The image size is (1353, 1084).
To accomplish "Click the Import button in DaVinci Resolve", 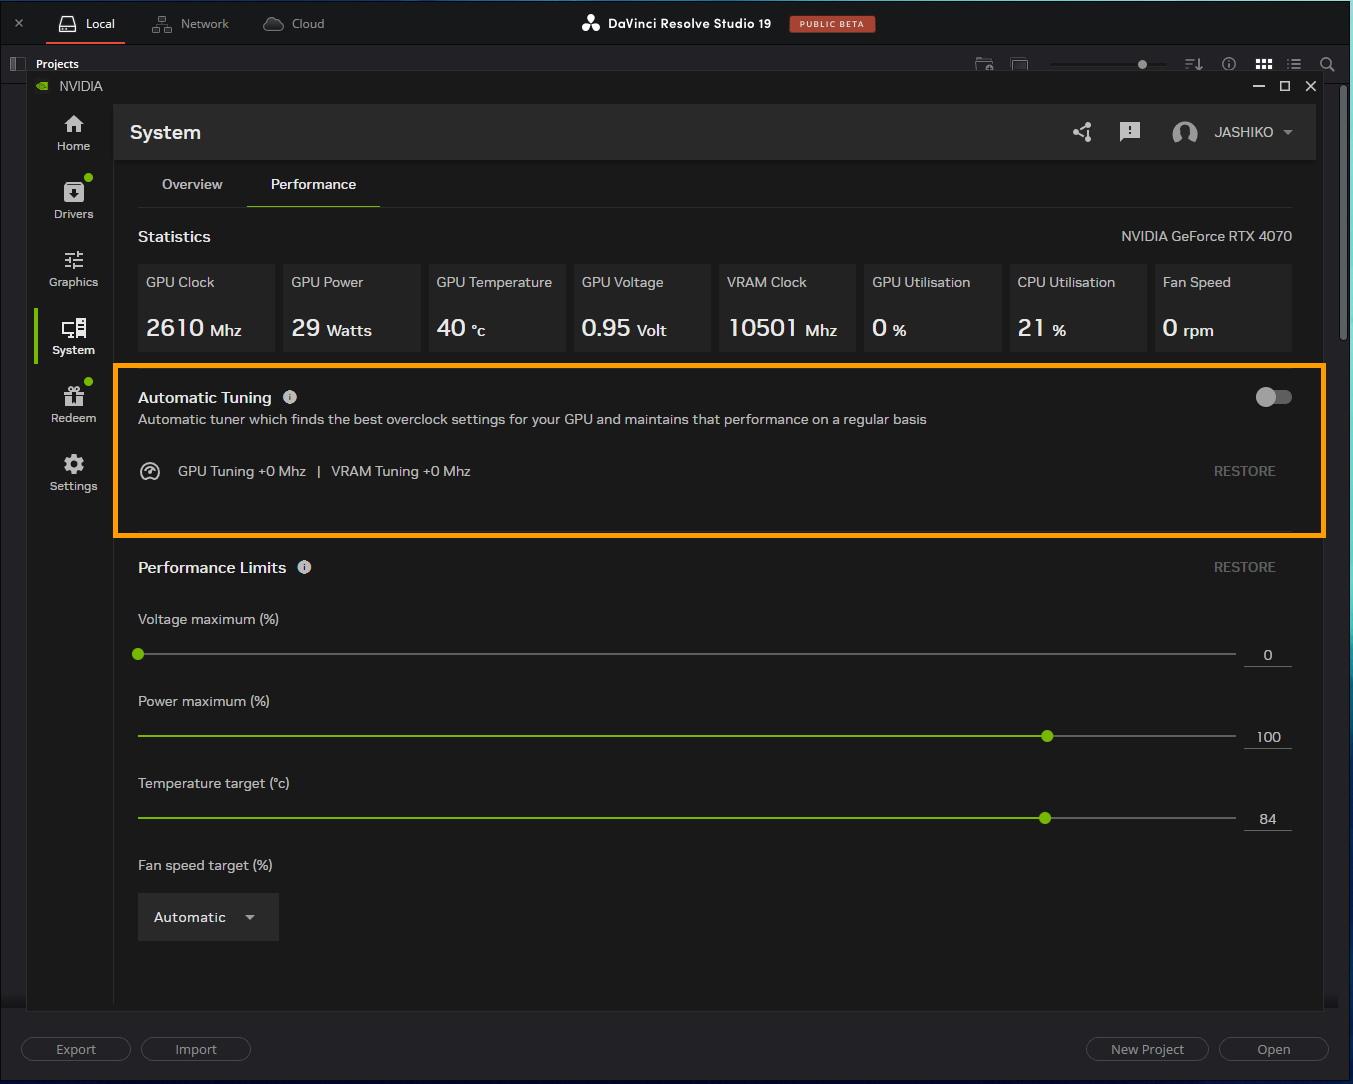I will pos(196,1049).
